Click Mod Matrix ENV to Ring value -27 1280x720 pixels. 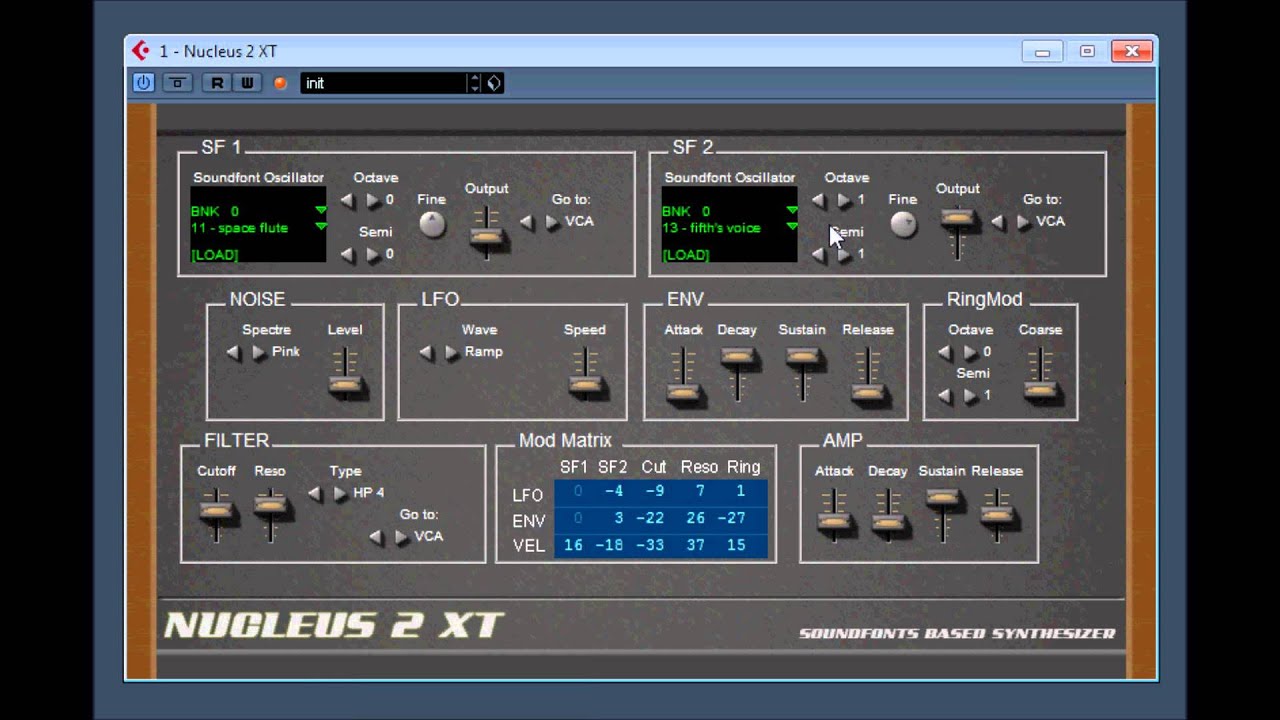[733, 518]
